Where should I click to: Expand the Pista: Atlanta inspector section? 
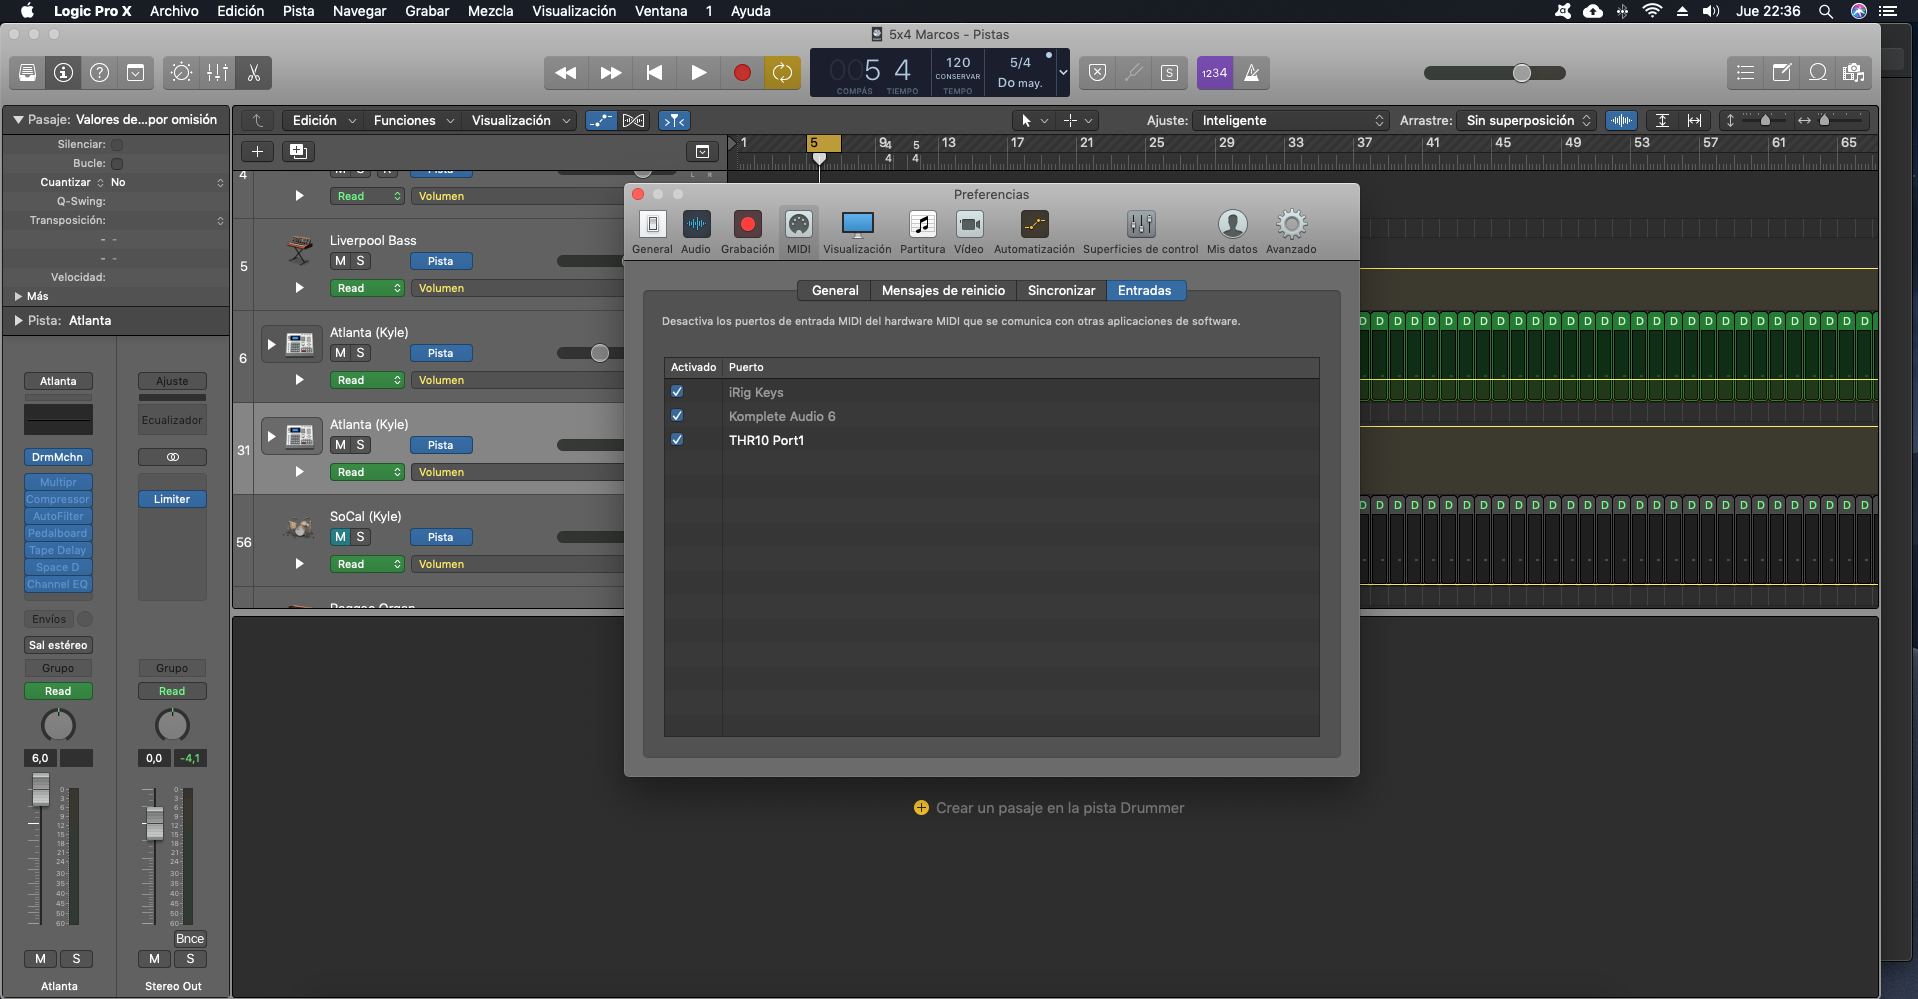tap(18, 321)
